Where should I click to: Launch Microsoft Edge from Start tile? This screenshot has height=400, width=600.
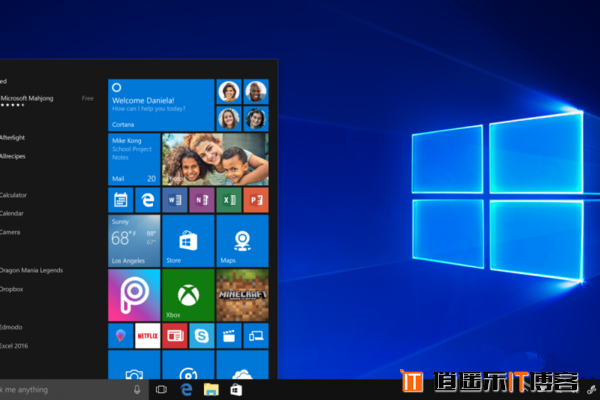[x=148, y=200]
